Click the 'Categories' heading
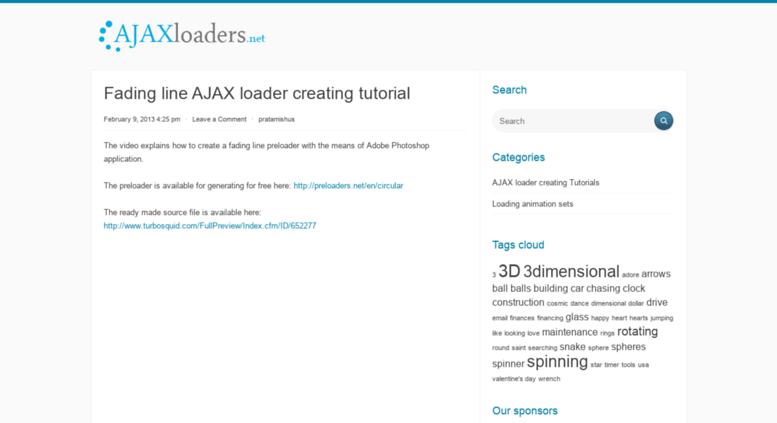777x423 pixels. (518, 157)
